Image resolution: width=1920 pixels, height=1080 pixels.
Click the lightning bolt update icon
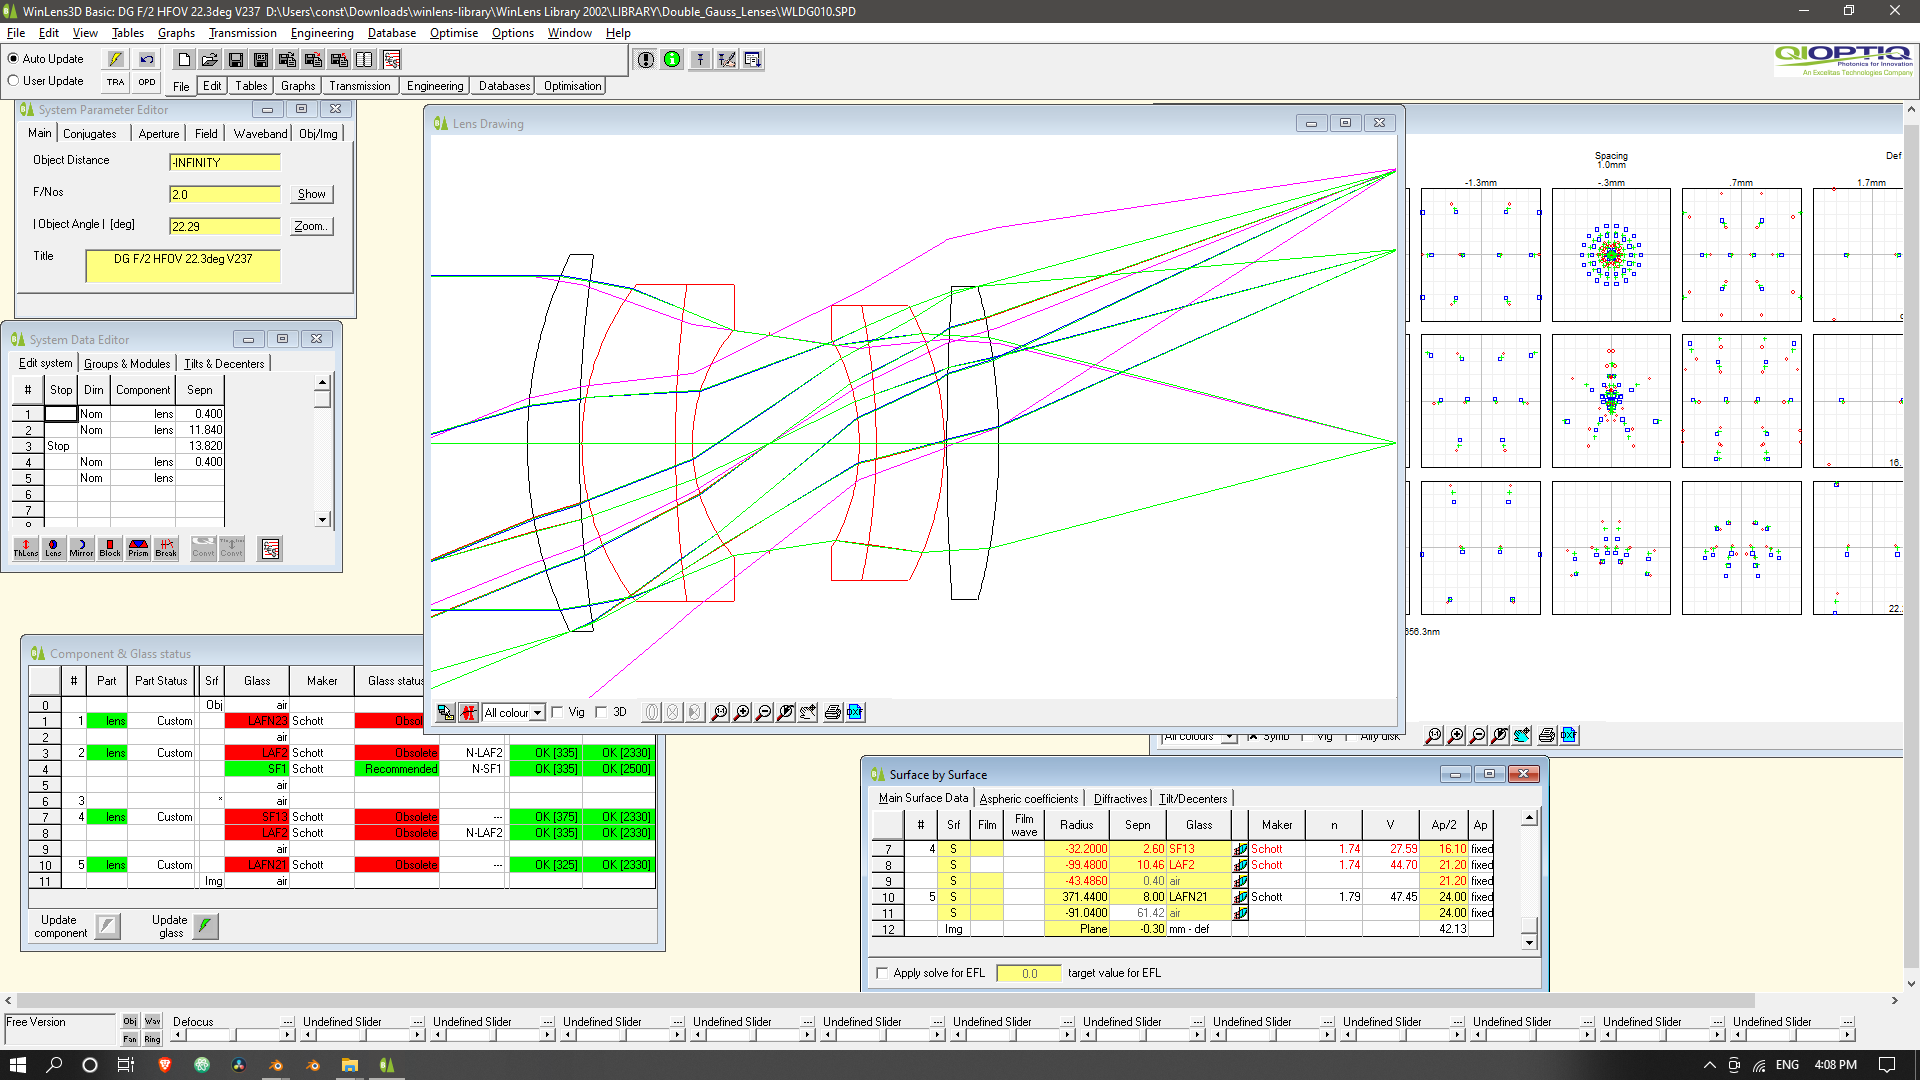116,59
